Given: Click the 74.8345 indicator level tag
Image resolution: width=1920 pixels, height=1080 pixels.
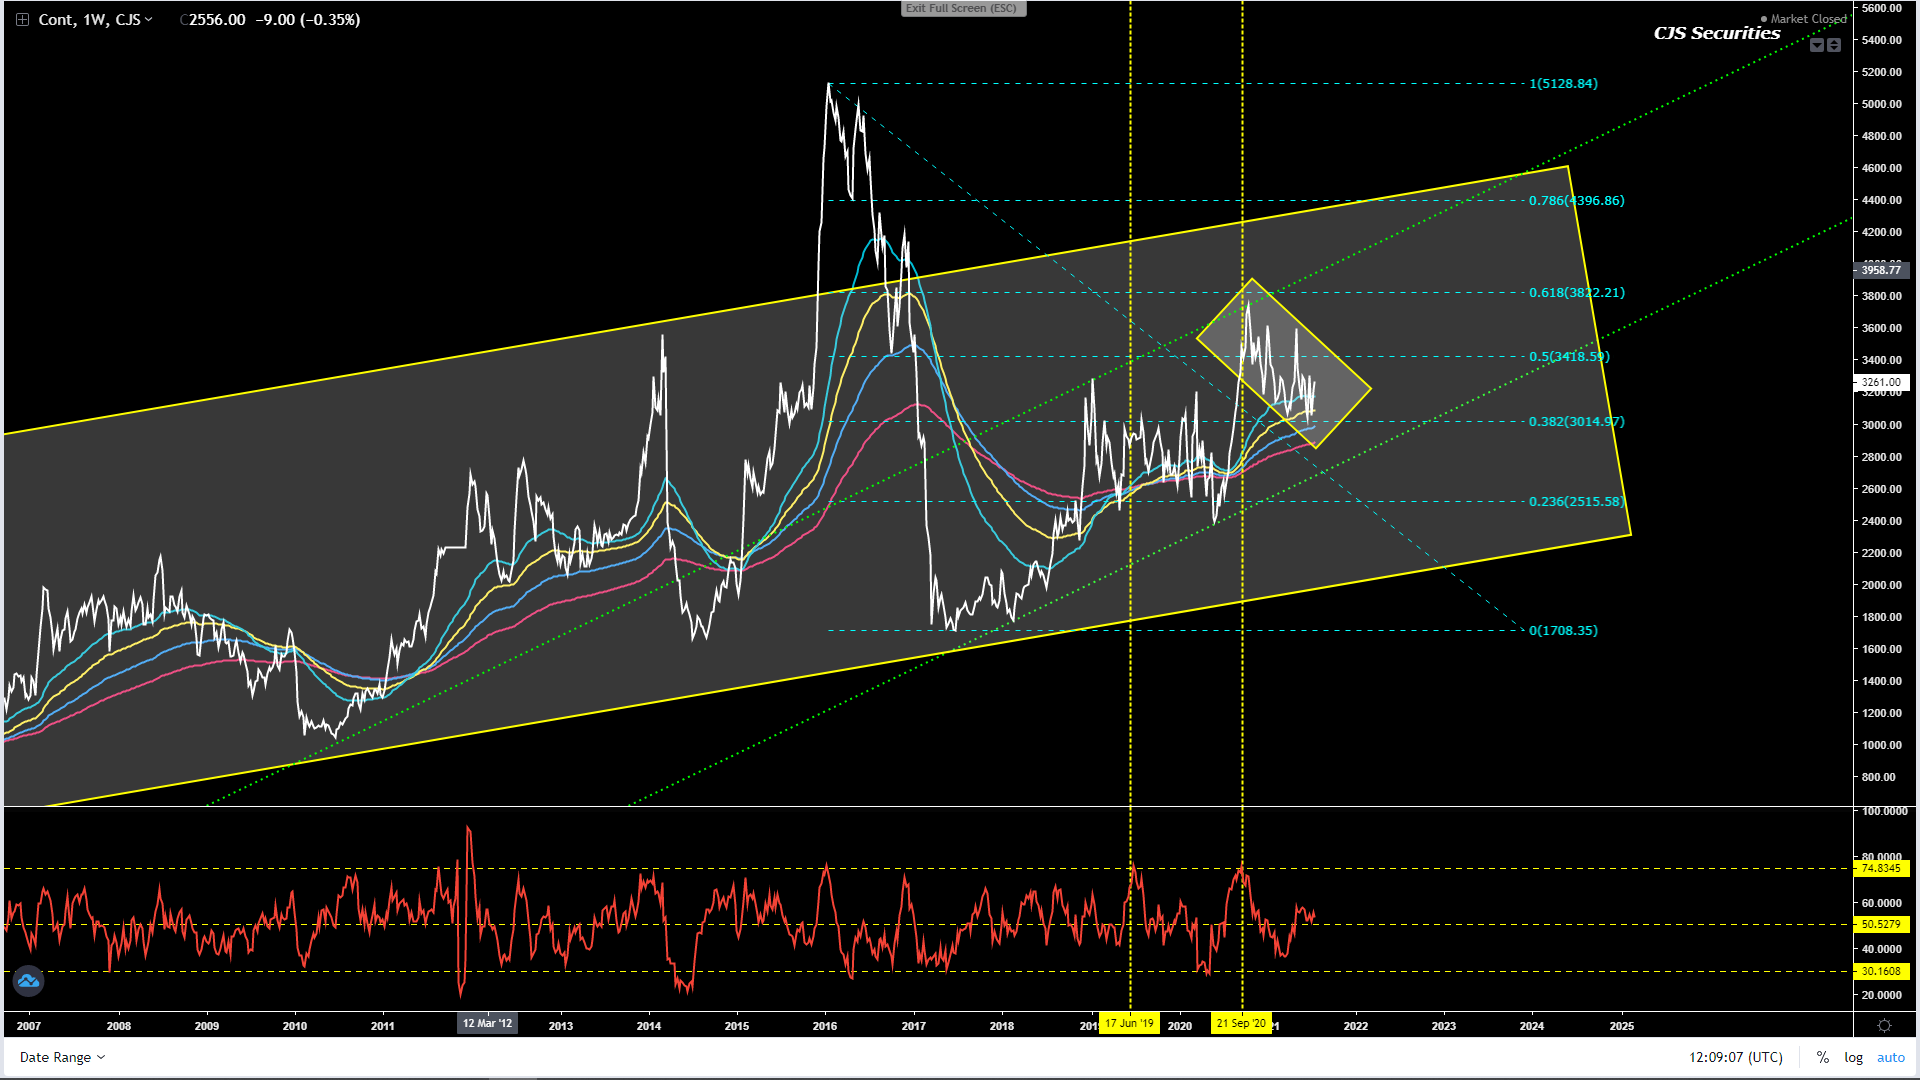Looking at the screenshot, I should pyautogui.click(x=1881, y=868).
